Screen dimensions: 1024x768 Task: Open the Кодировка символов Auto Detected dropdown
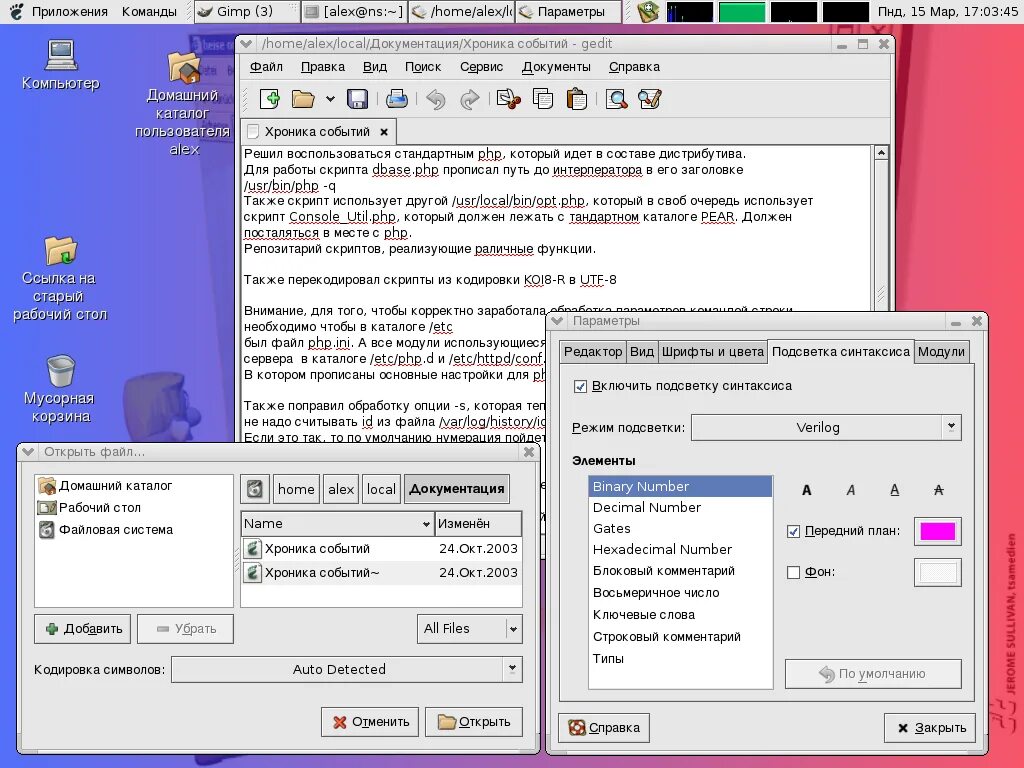[x=347, y=669]
